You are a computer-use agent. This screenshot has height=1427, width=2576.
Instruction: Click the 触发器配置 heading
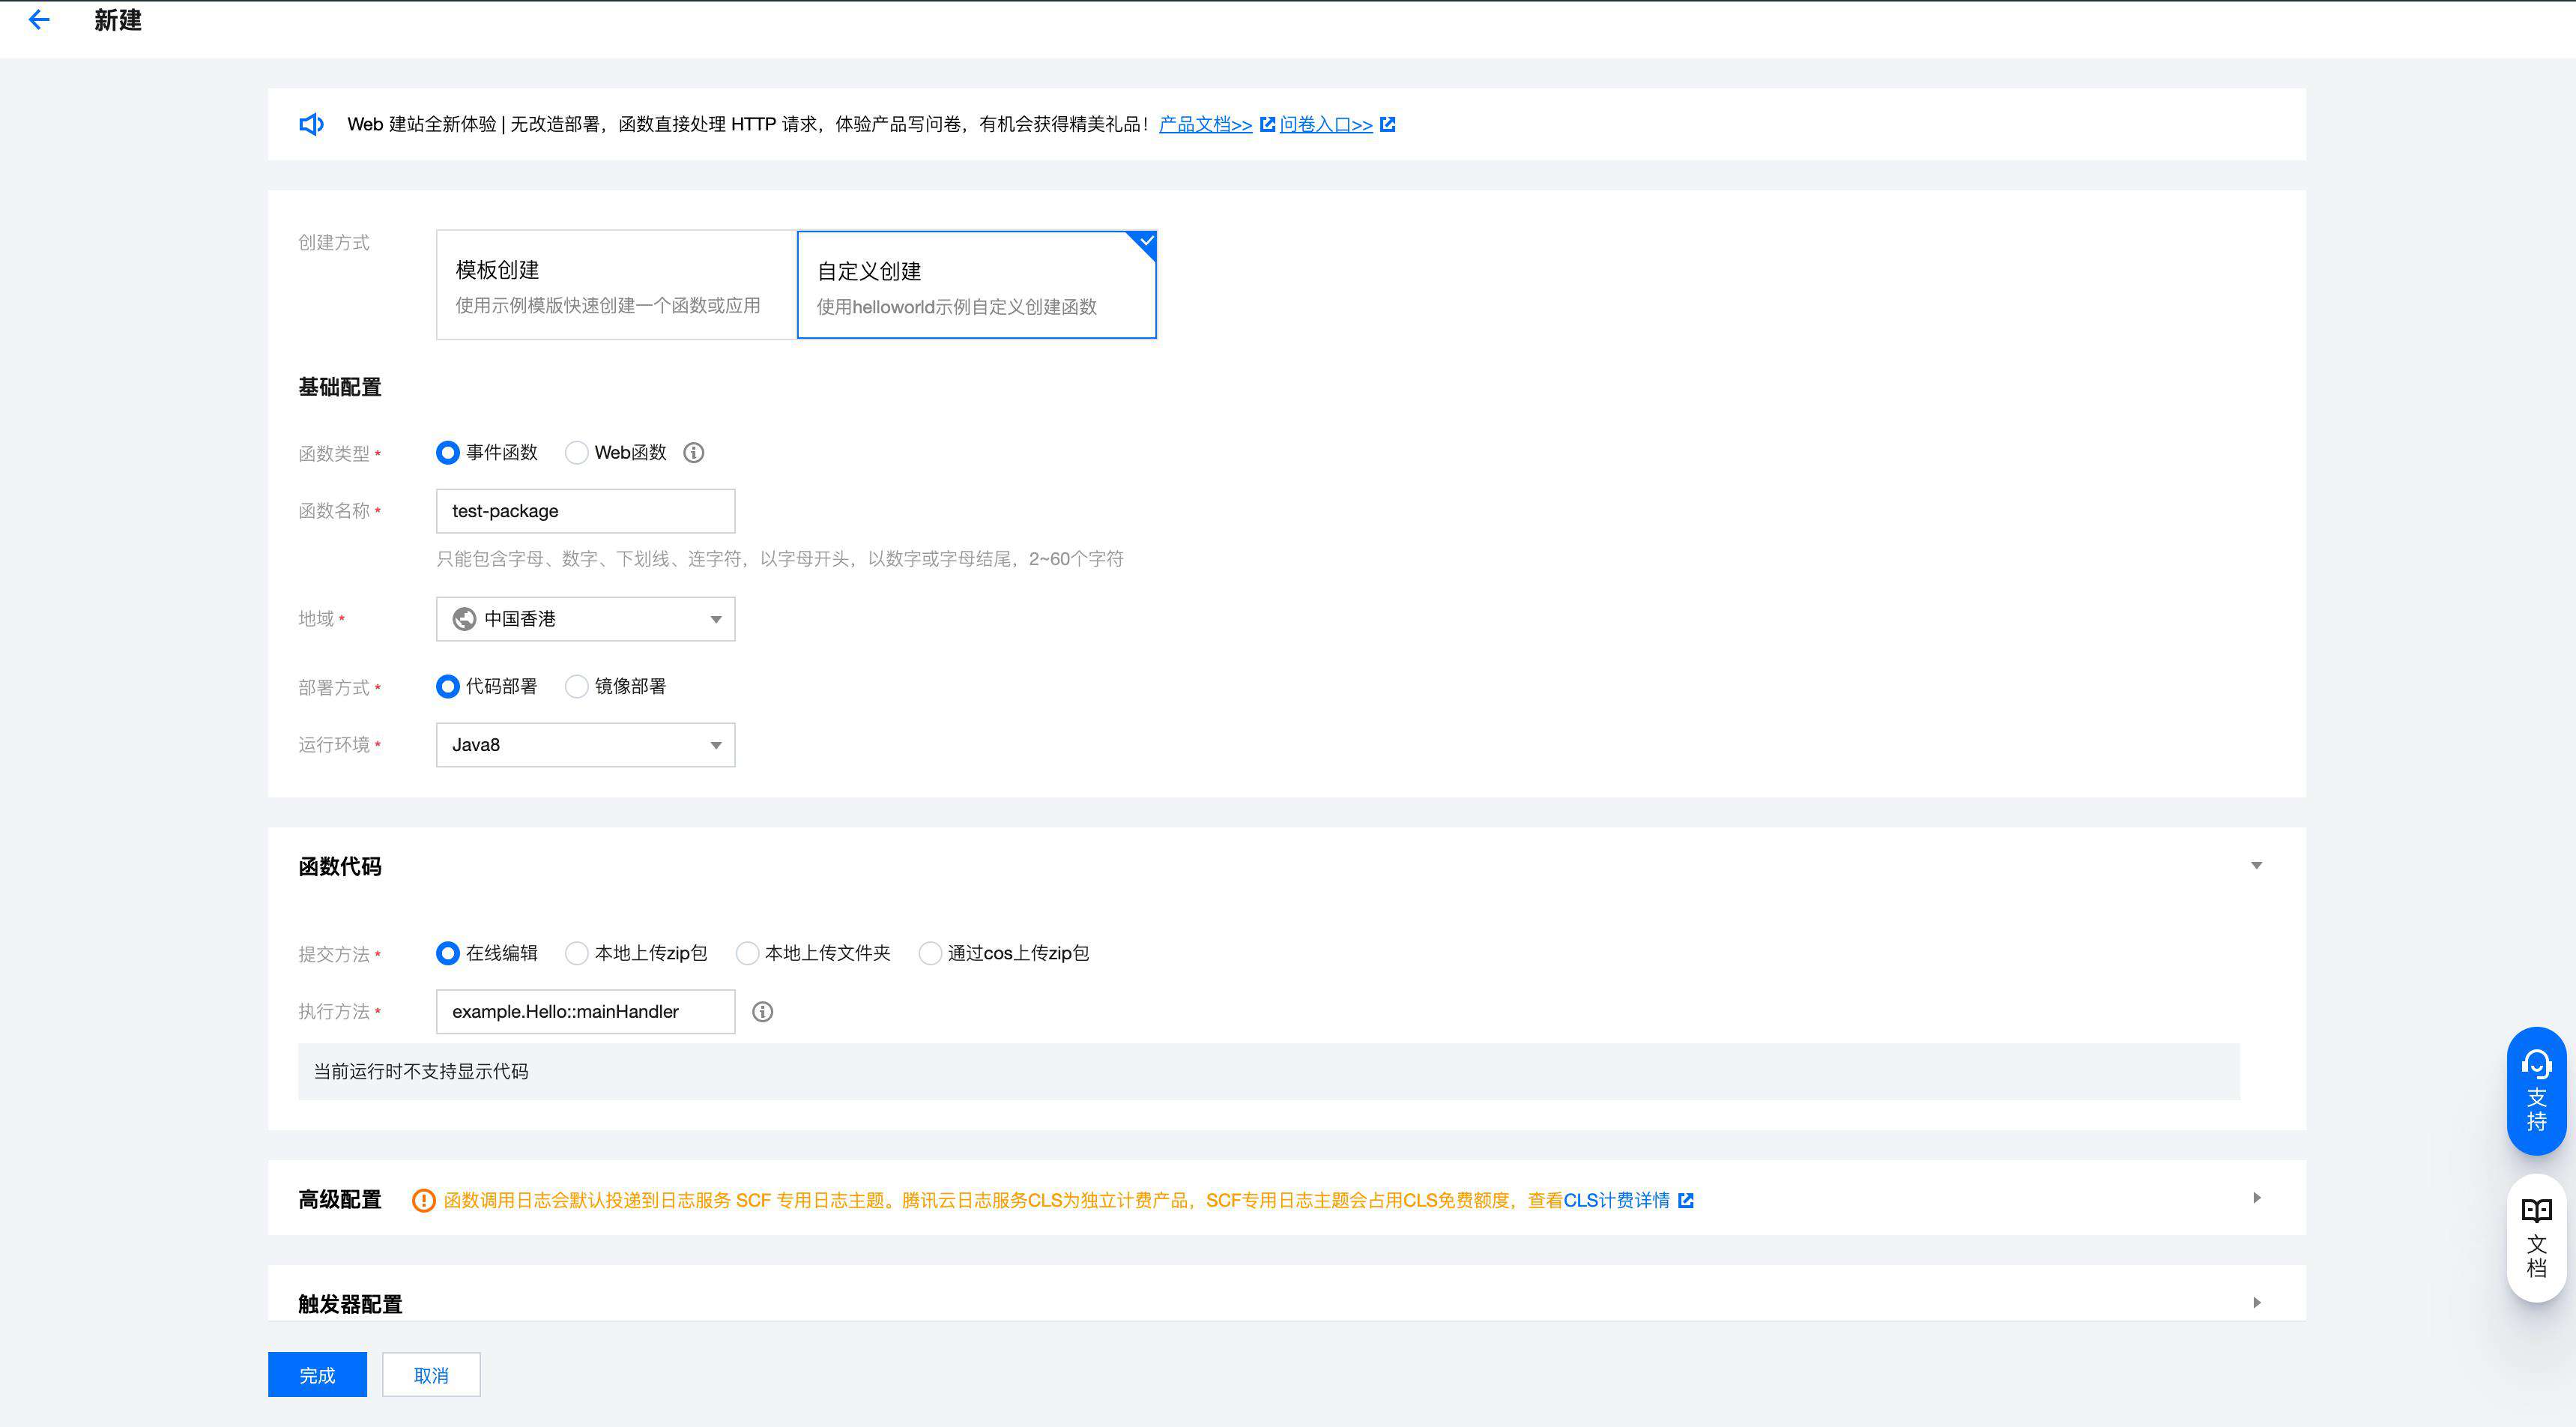point(350,1304)
